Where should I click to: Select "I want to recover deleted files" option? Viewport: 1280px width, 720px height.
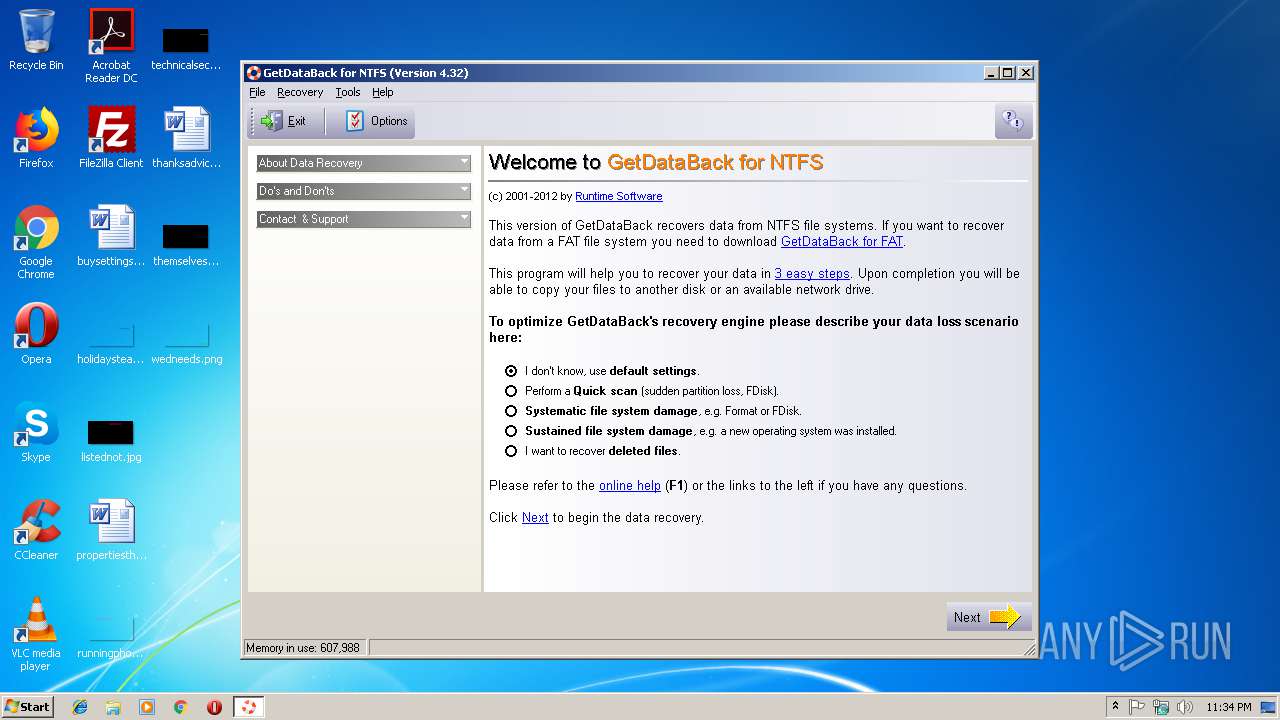pos(511,451)
